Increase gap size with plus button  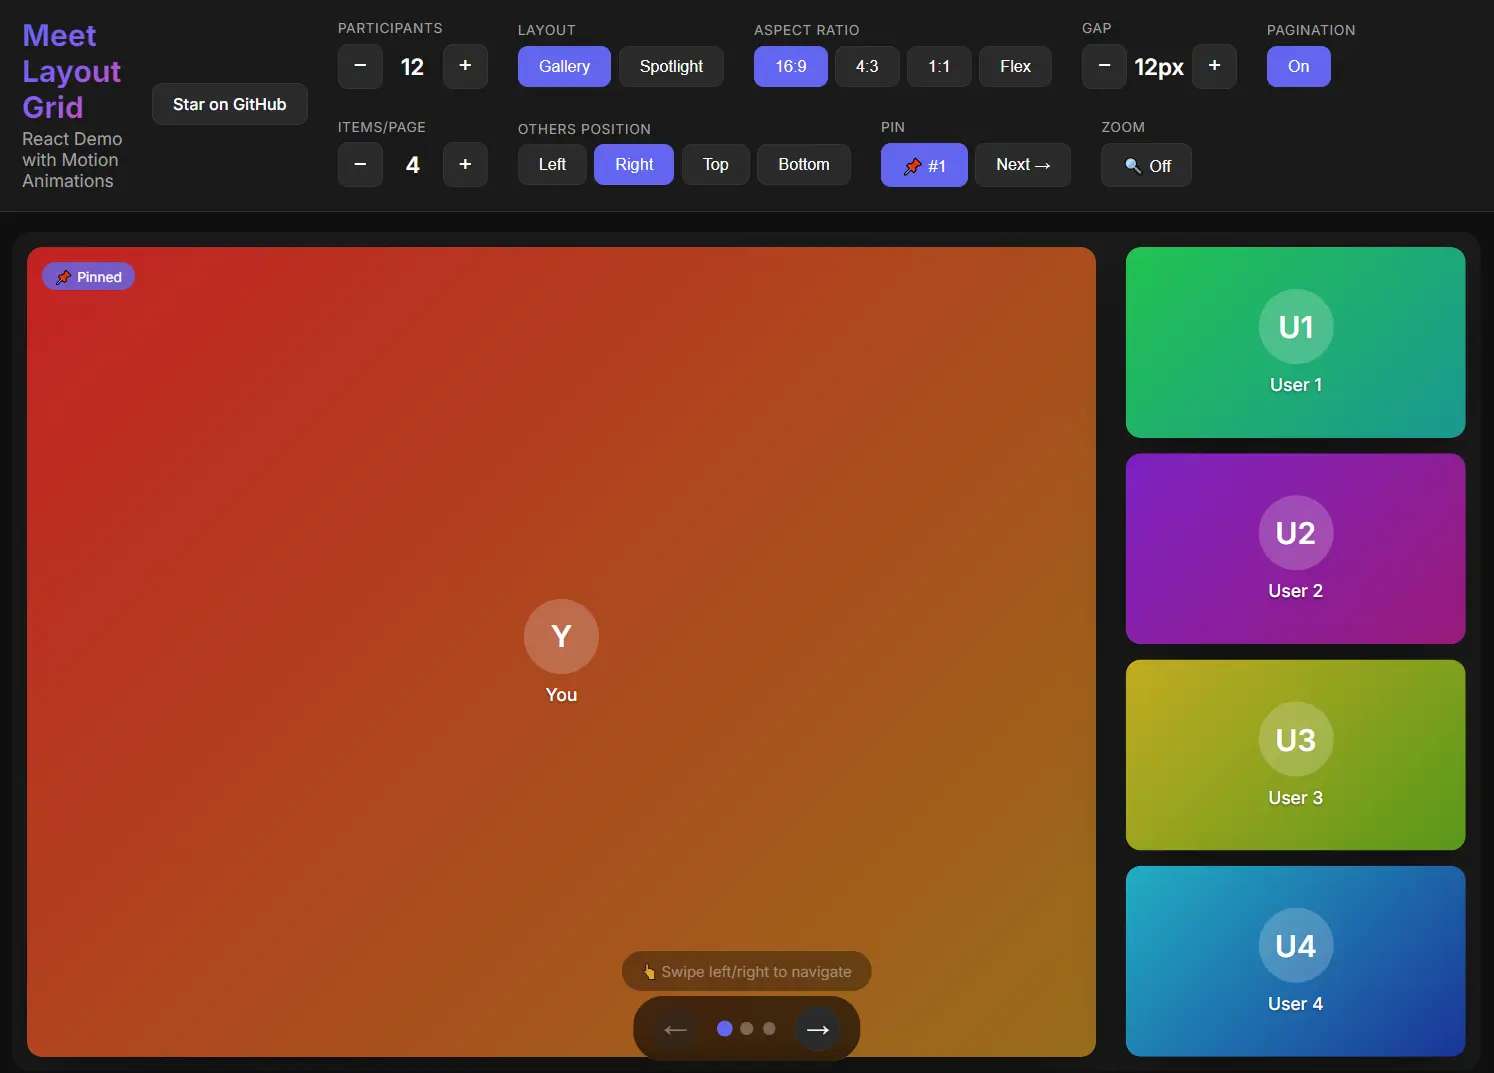click(x=1214, y=66)
